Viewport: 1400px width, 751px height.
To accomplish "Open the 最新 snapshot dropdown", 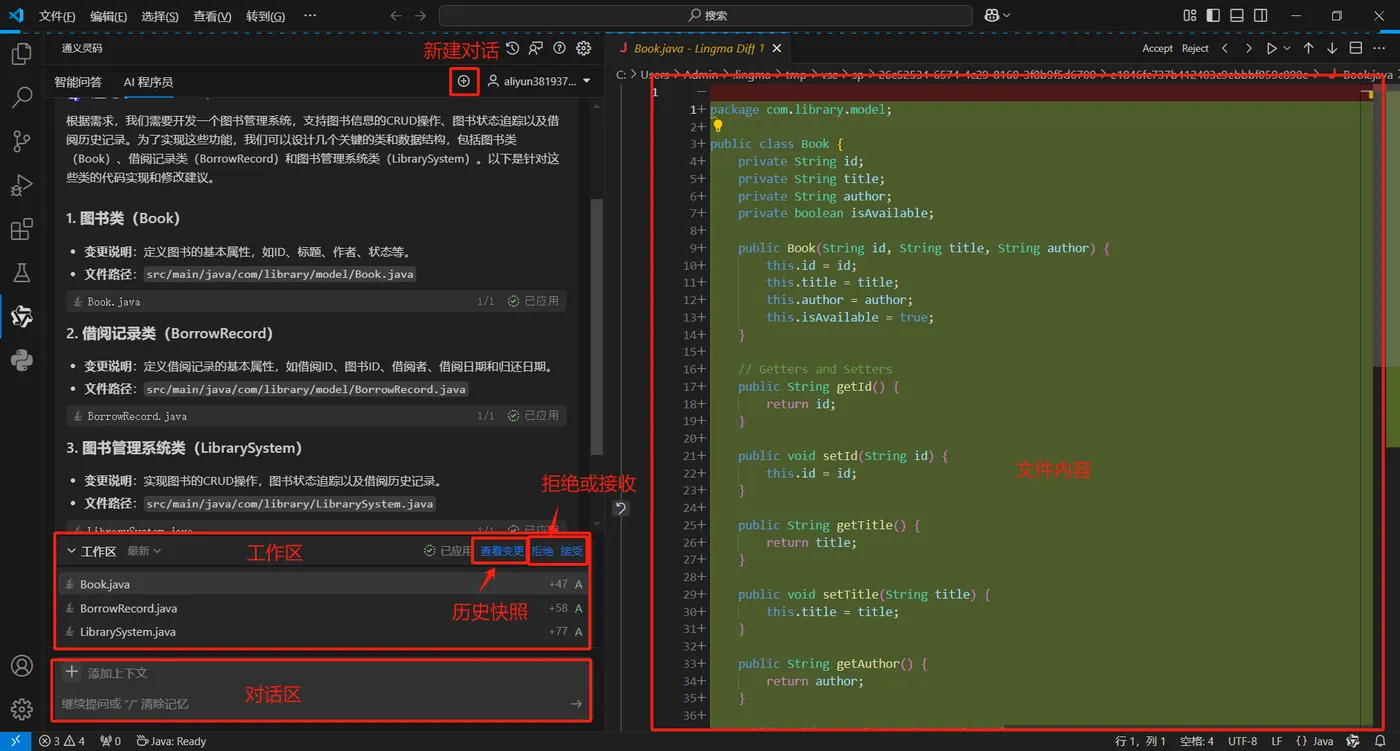I will [144, 551].
